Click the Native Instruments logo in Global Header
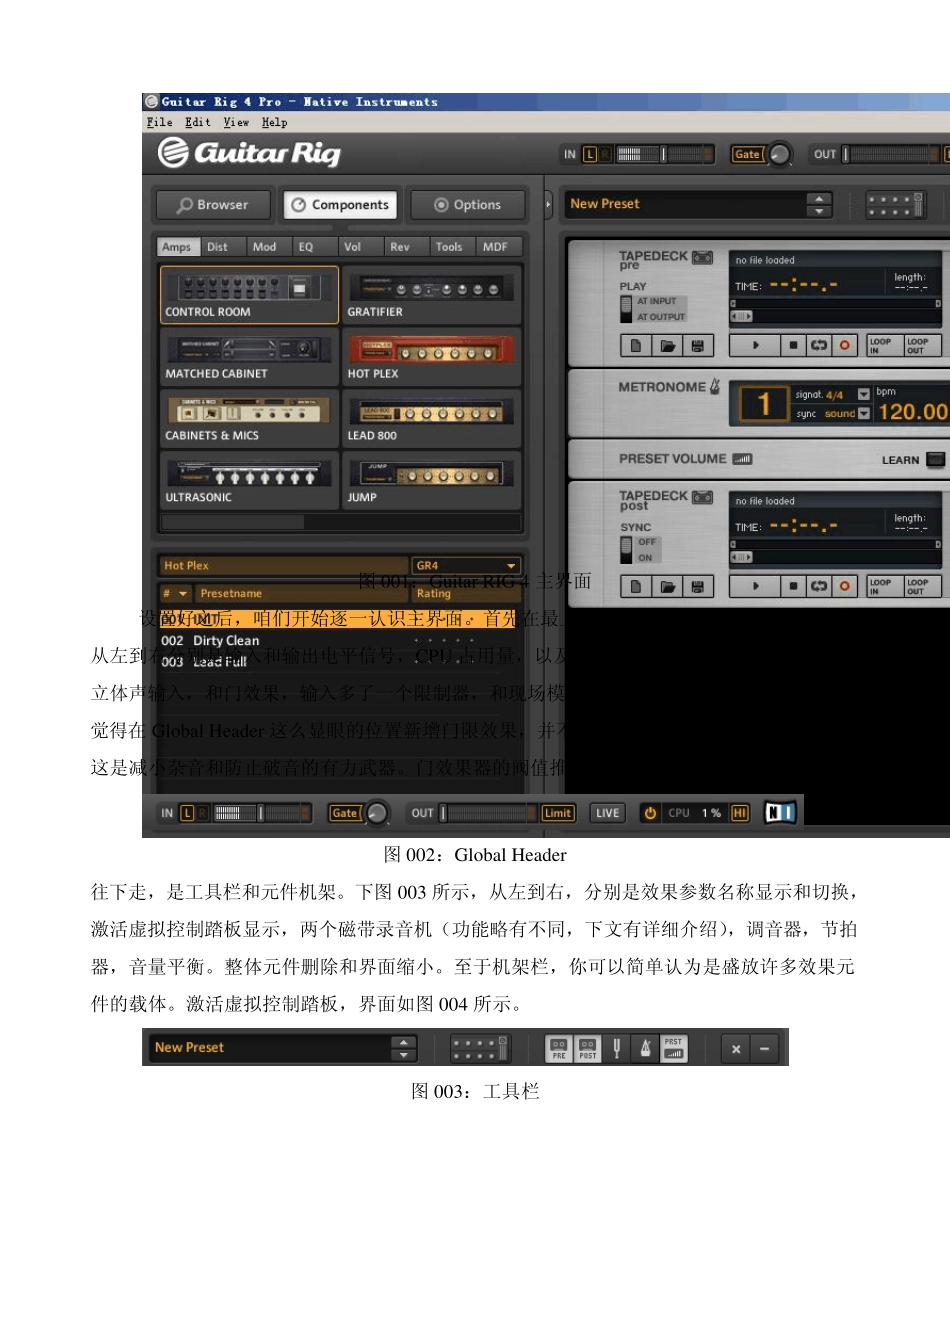Image resolution: width=950 pixels, height=1344 pixels. coord(780,812)
